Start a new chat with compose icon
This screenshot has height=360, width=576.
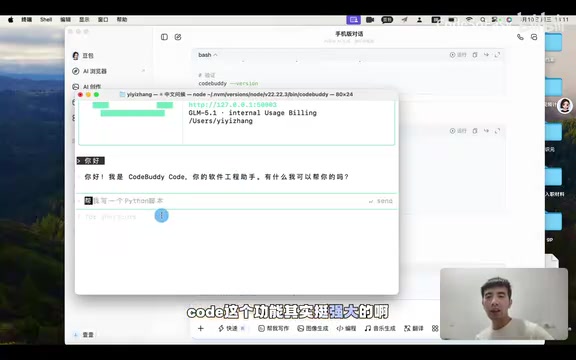pos(178,37)
